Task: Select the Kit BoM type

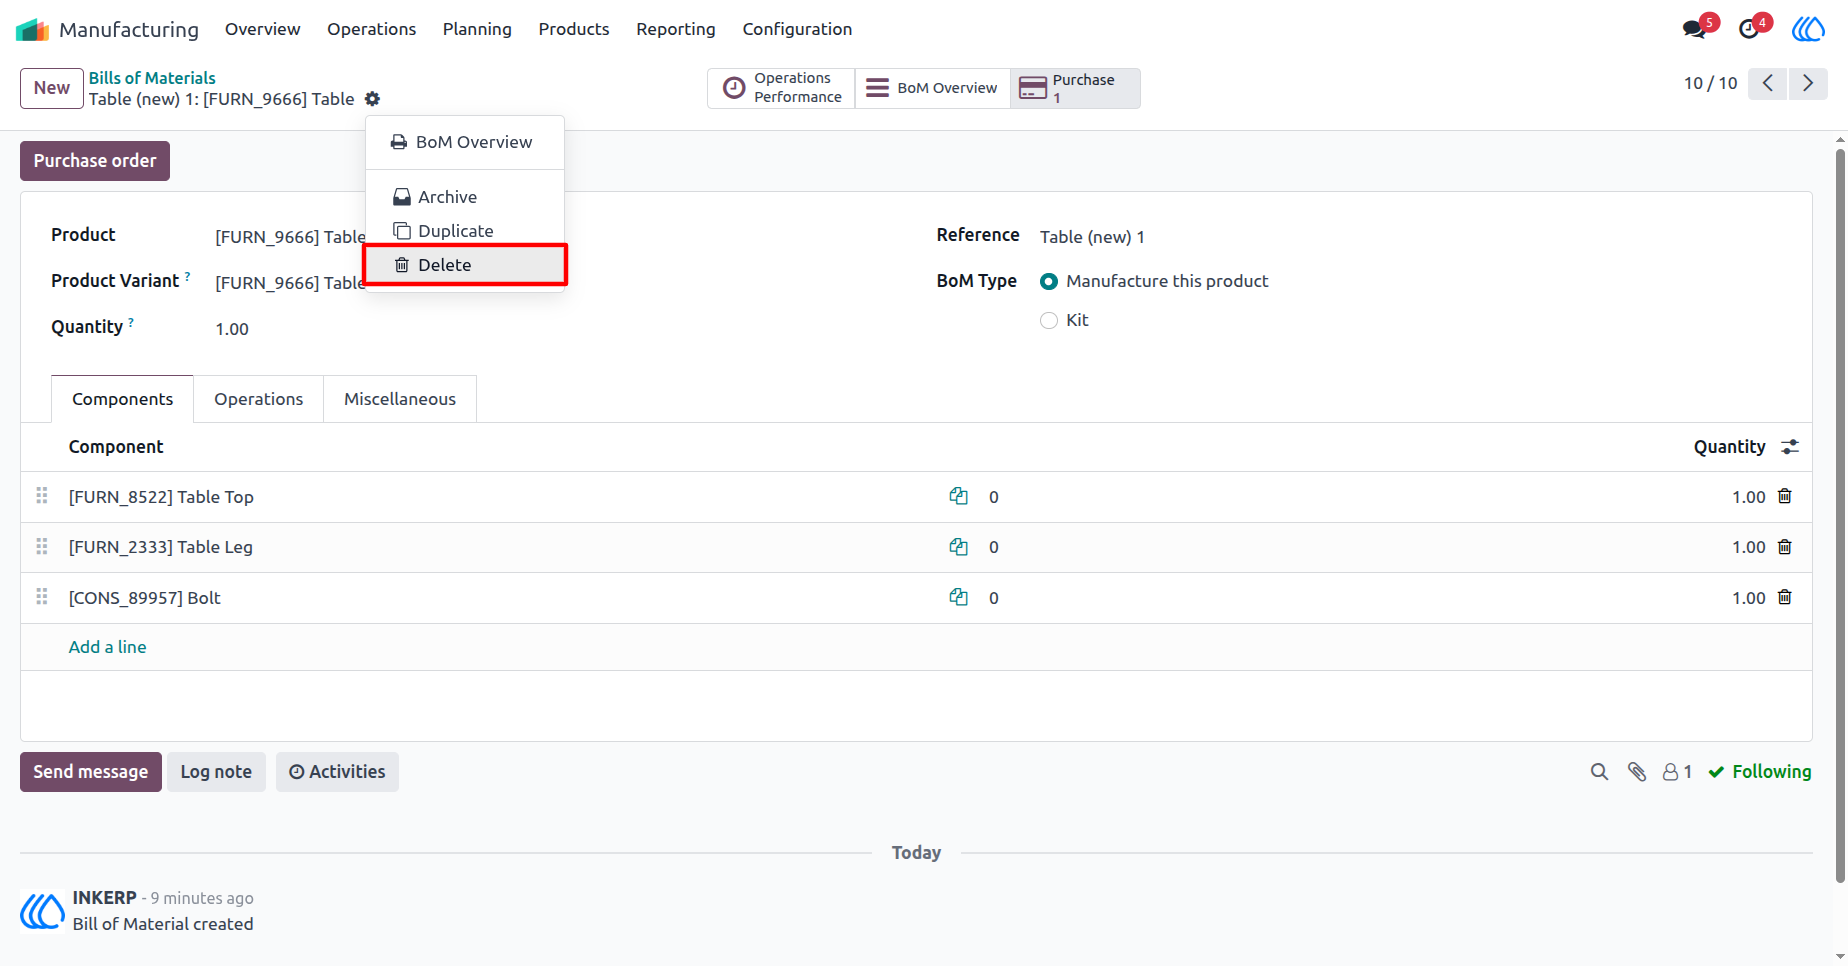Action: pyautogui.click(x=1049, y=321)
